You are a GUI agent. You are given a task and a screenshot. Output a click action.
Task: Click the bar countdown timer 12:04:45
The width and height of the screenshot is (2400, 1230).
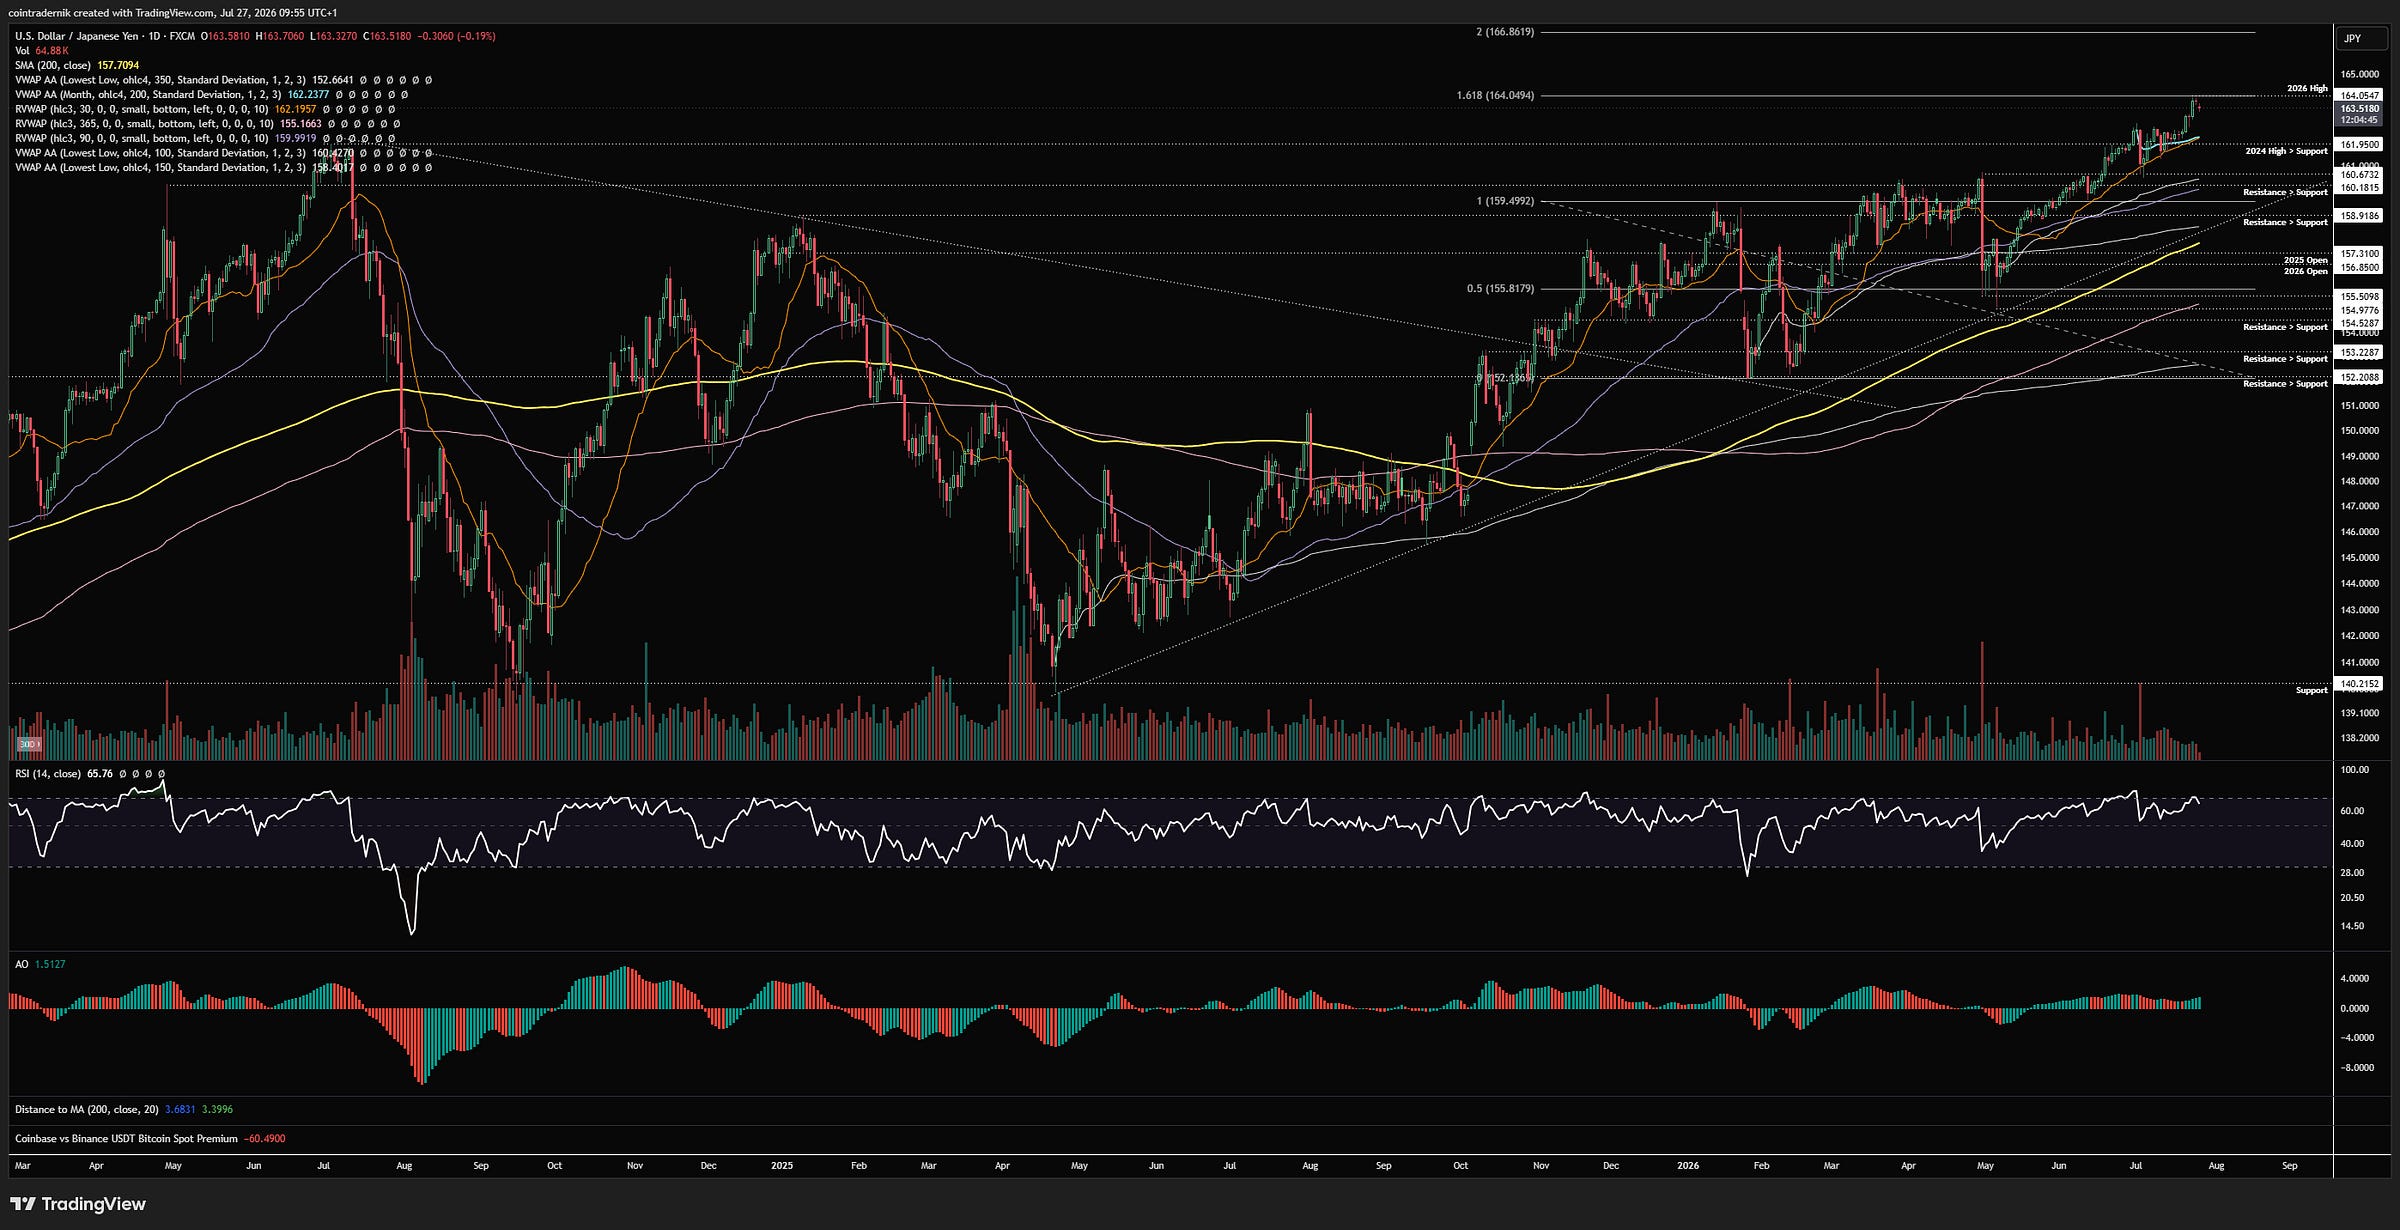[x=2360, y=120]
